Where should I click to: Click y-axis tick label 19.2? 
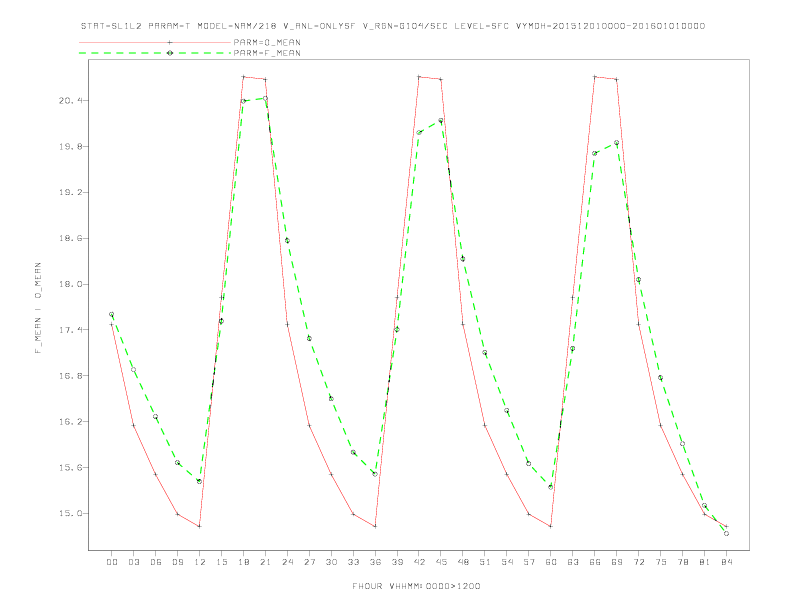point(70,192)
